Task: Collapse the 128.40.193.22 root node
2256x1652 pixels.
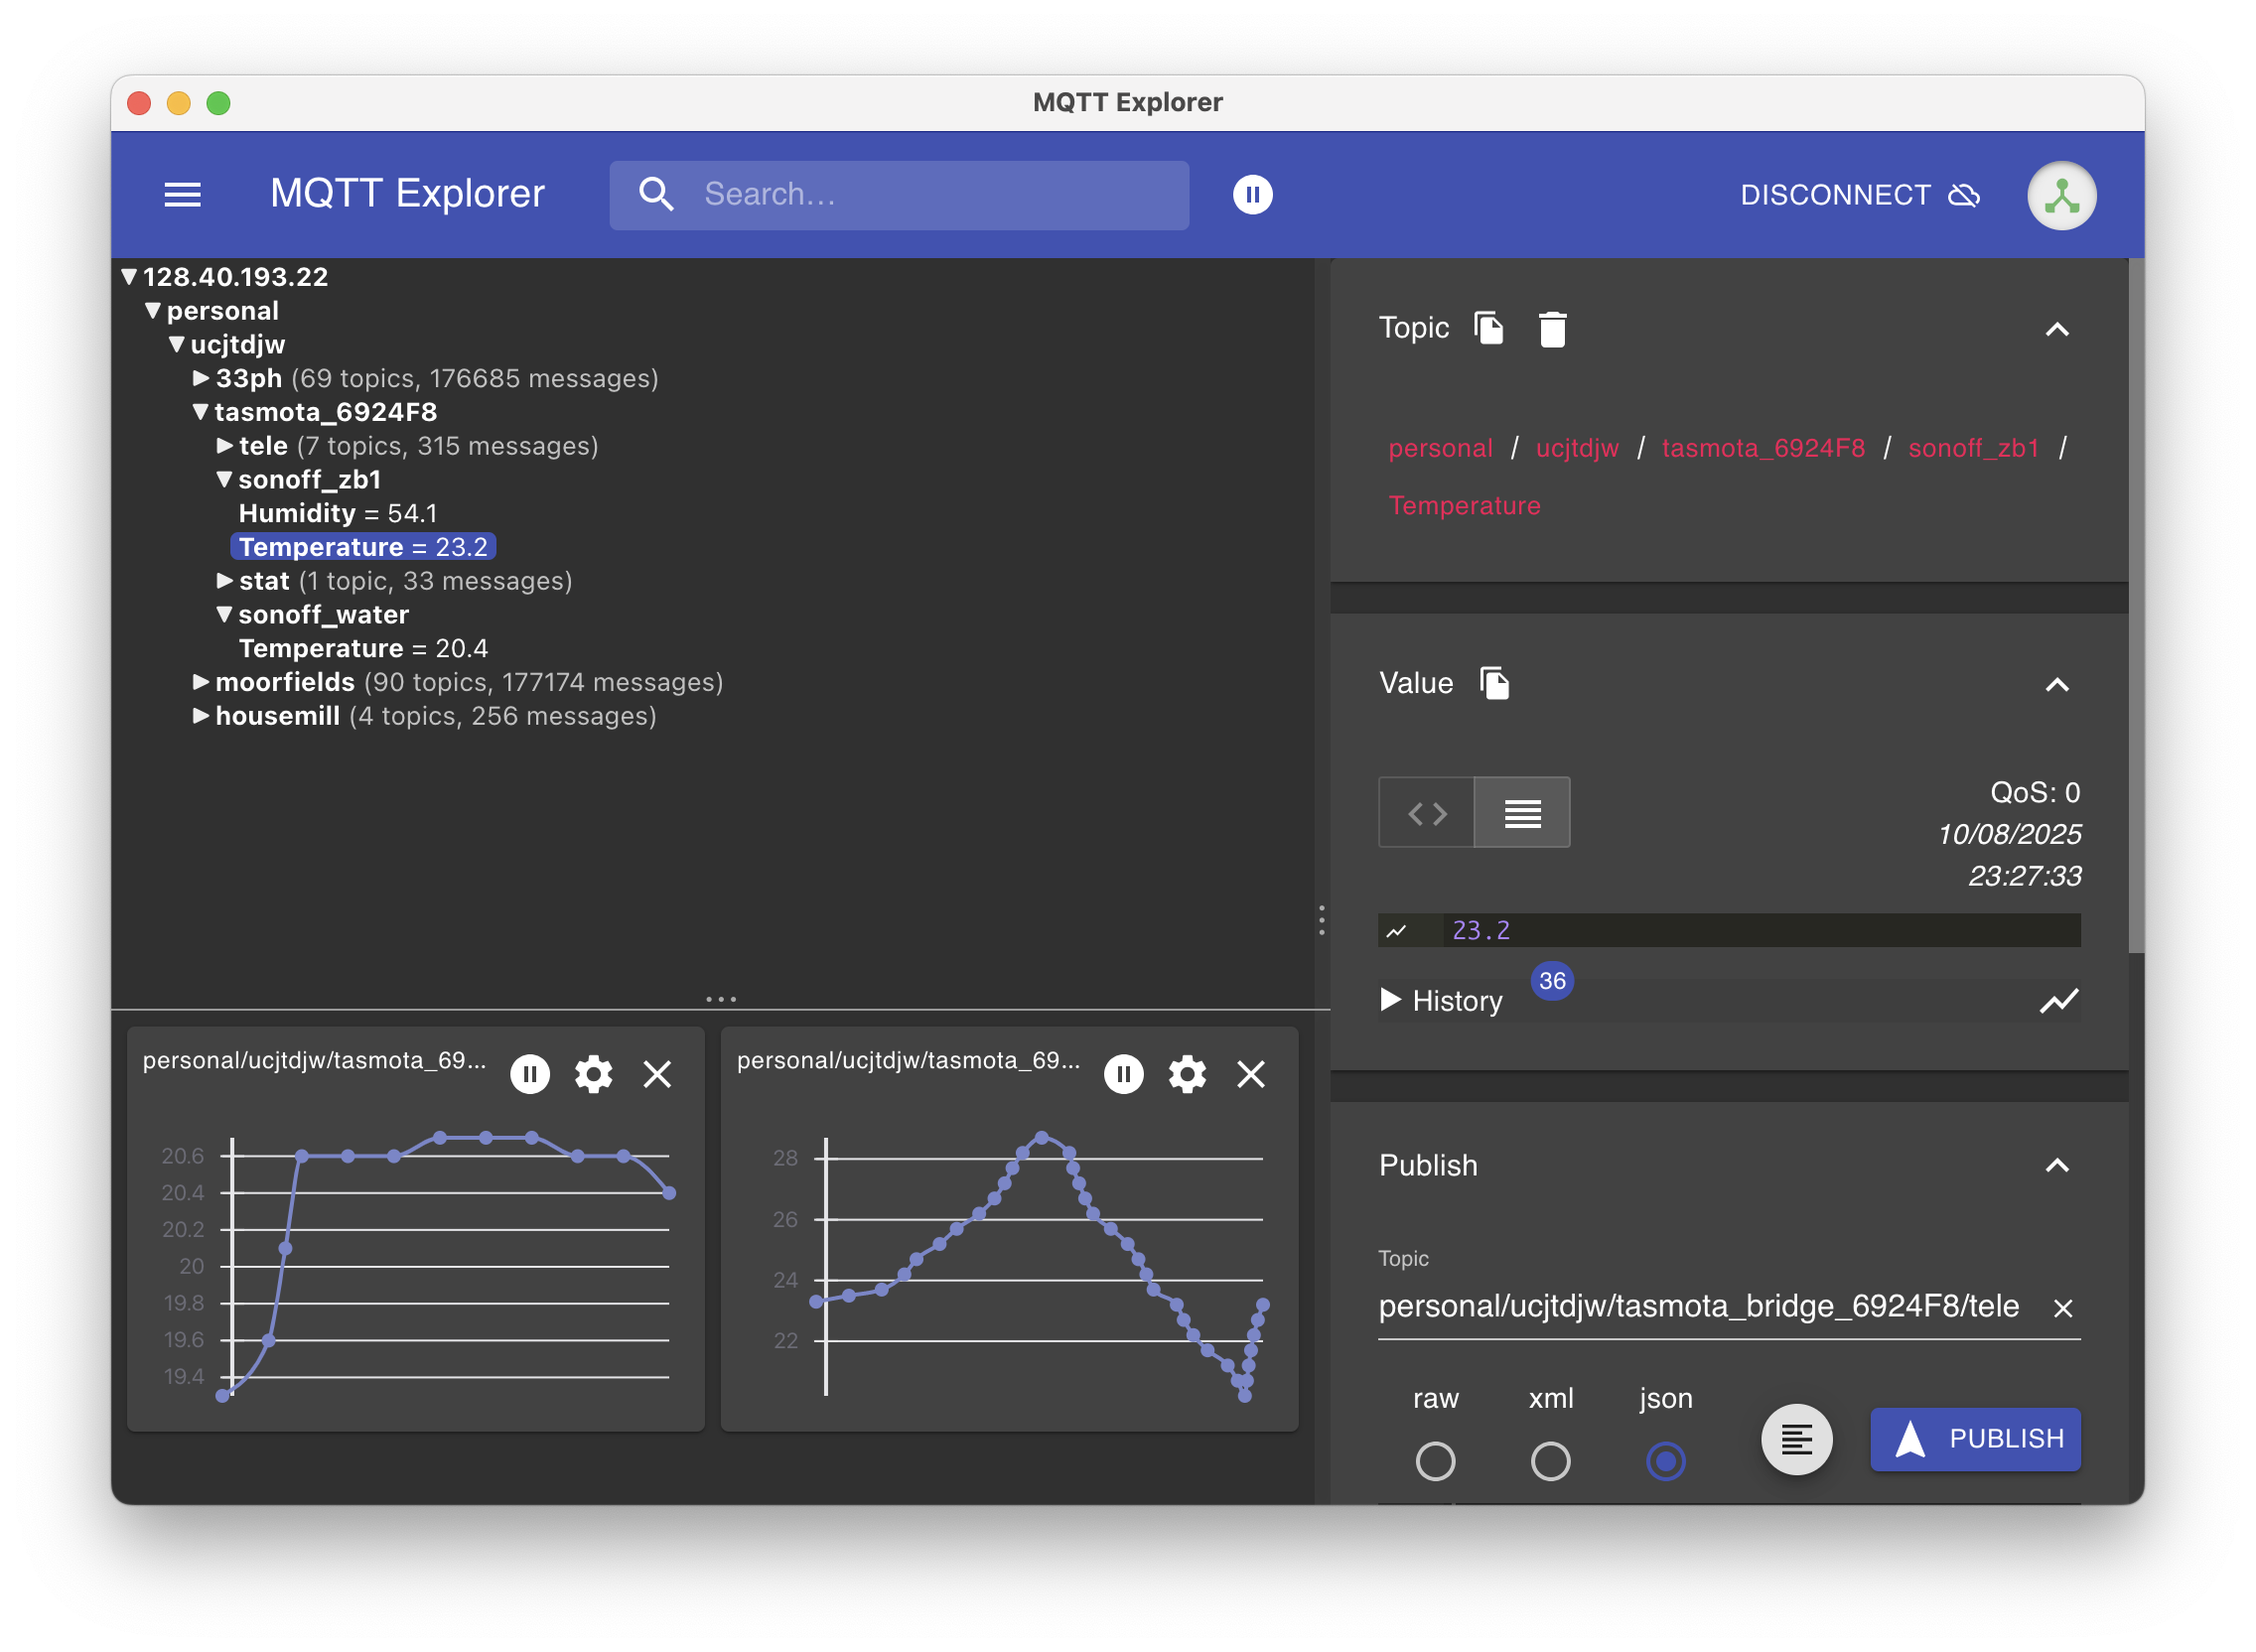Action: [x=129, y=277]
